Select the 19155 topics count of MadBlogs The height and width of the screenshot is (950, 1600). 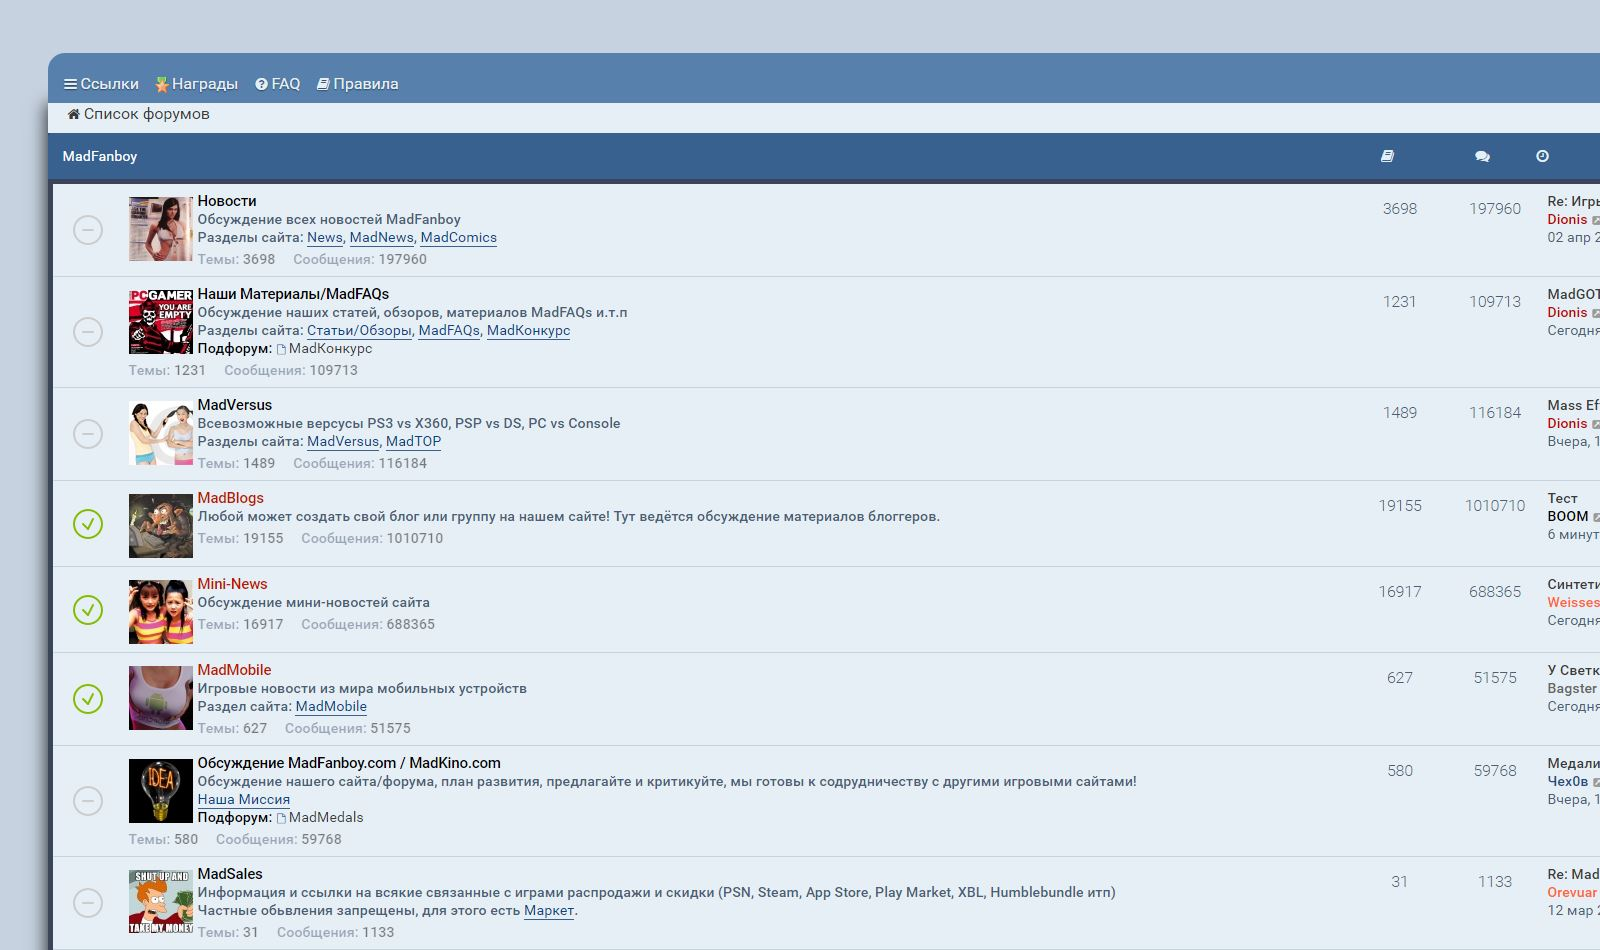pyautogui.click(x=1400, y=506)
